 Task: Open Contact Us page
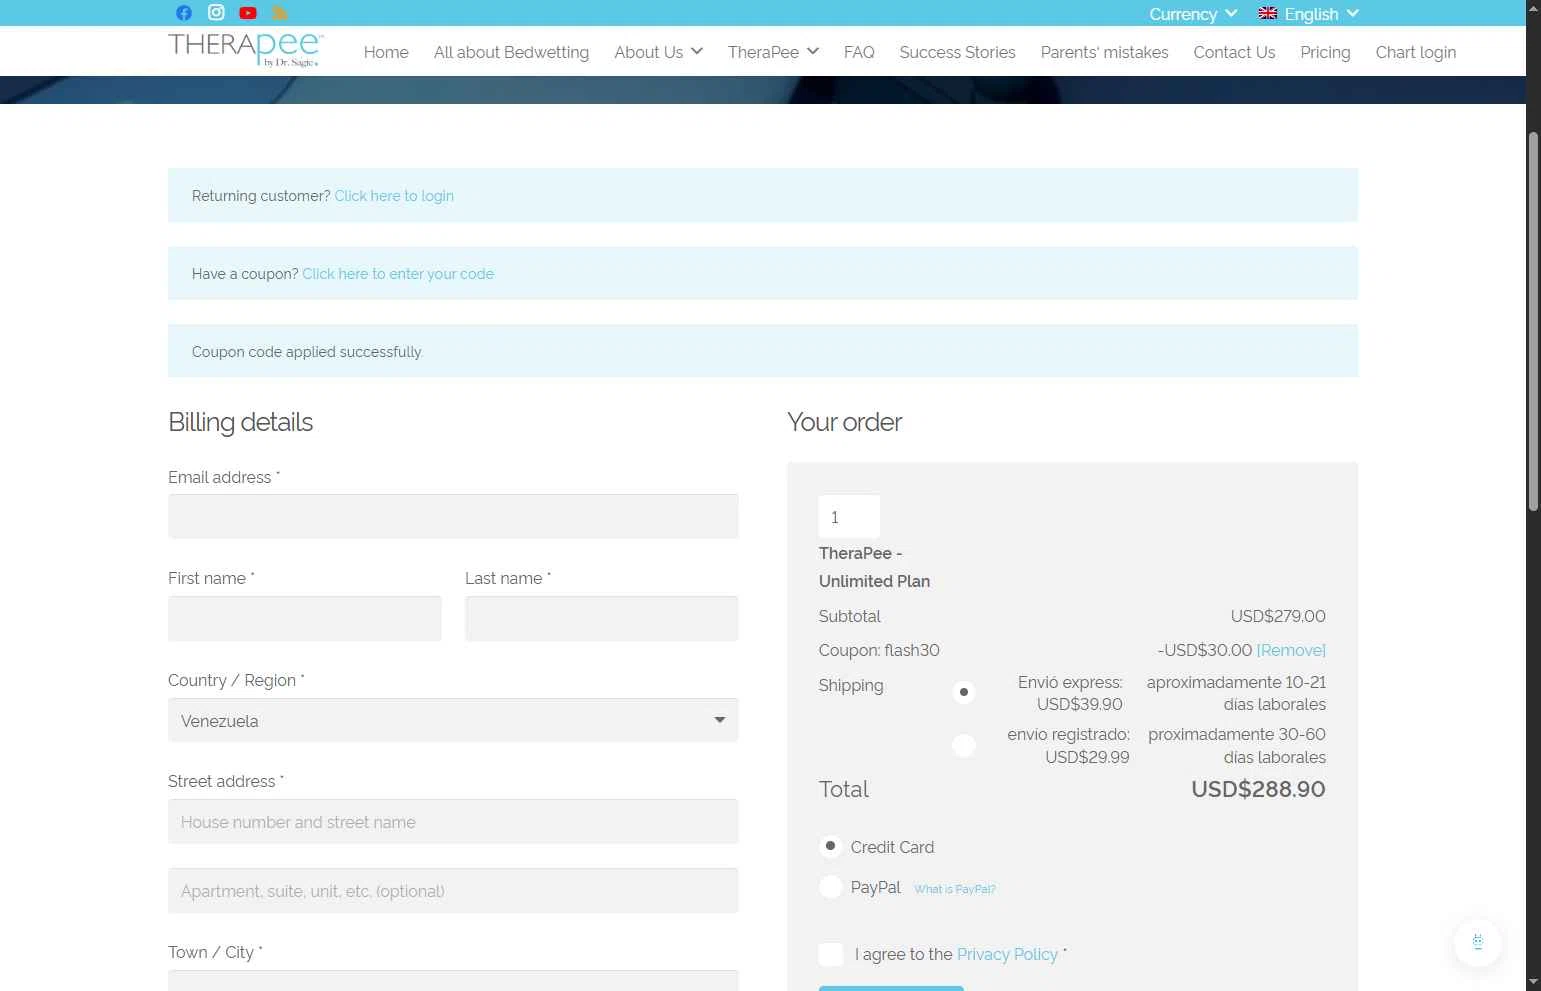click(x=1234, y=52)
